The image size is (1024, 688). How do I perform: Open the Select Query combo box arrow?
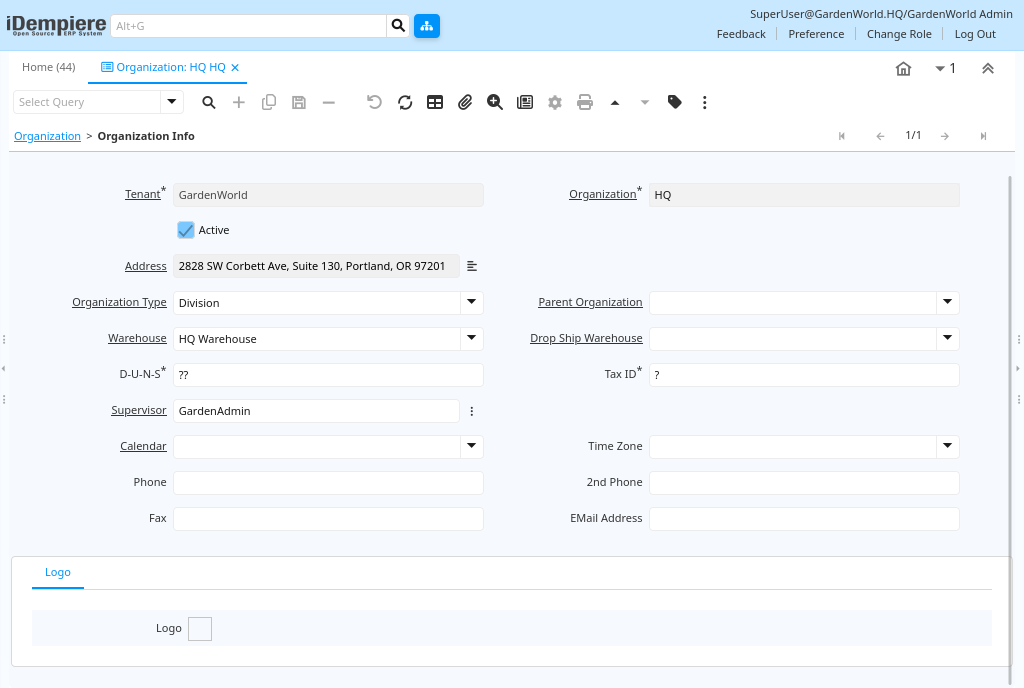(172, 102)
